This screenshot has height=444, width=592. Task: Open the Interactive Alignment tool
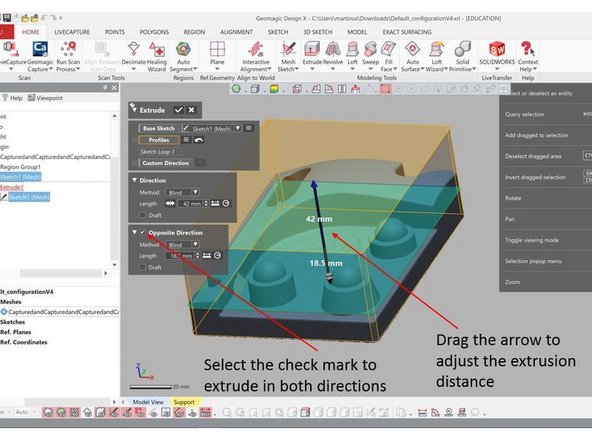[256, 56]
